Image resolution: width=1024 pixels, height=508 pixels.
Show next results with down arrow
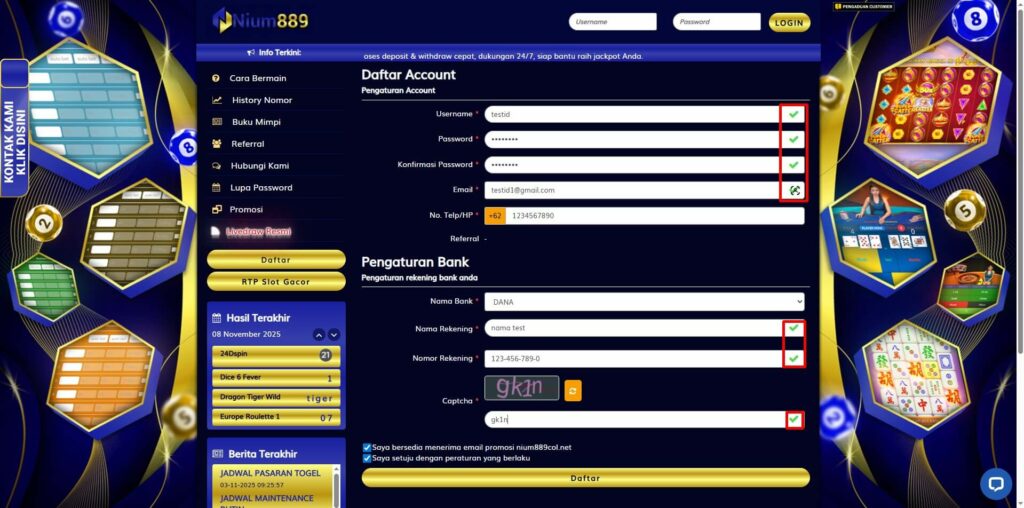coord(334,335)
